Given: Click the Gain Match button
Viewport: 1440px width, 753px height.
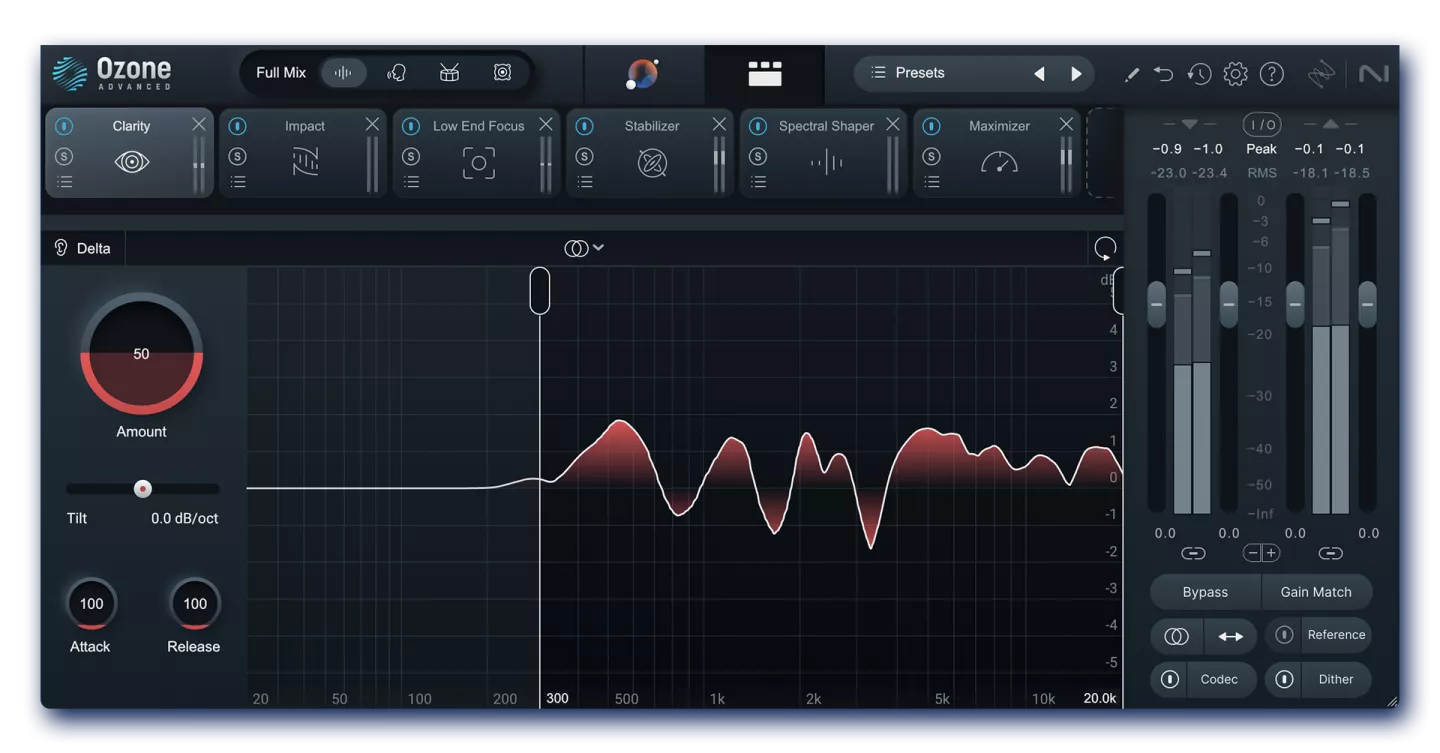Looking at the screenshot, I should [x=1316, y=592].
